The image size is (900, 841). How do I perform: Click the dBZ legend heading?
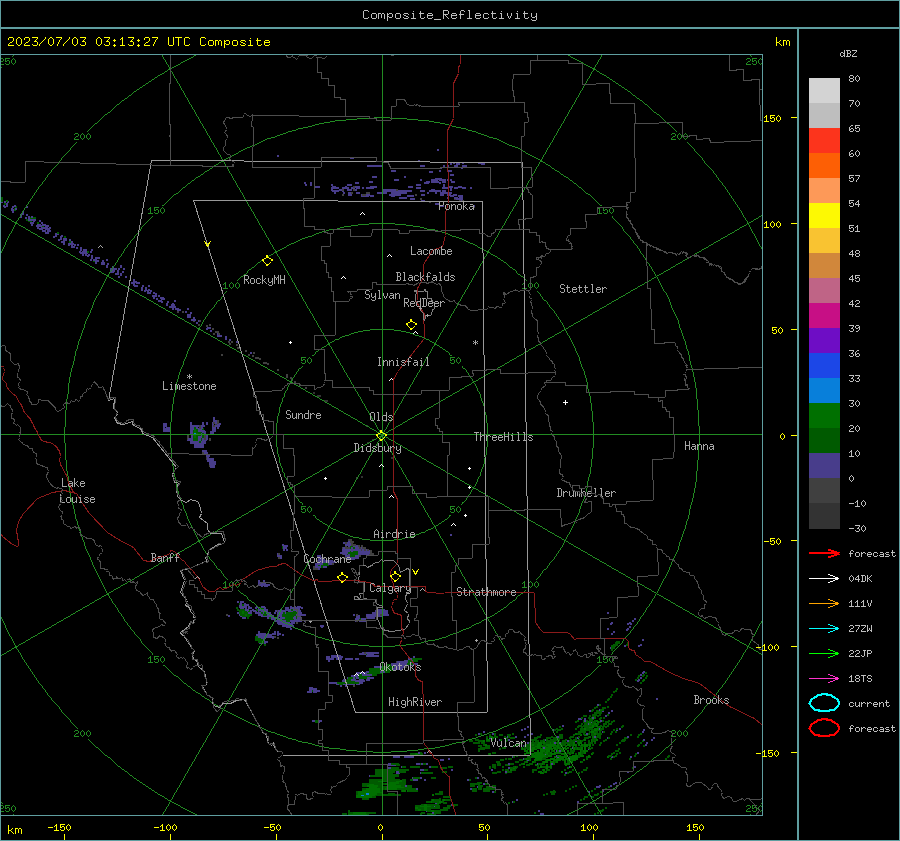(x=848, y=53)
